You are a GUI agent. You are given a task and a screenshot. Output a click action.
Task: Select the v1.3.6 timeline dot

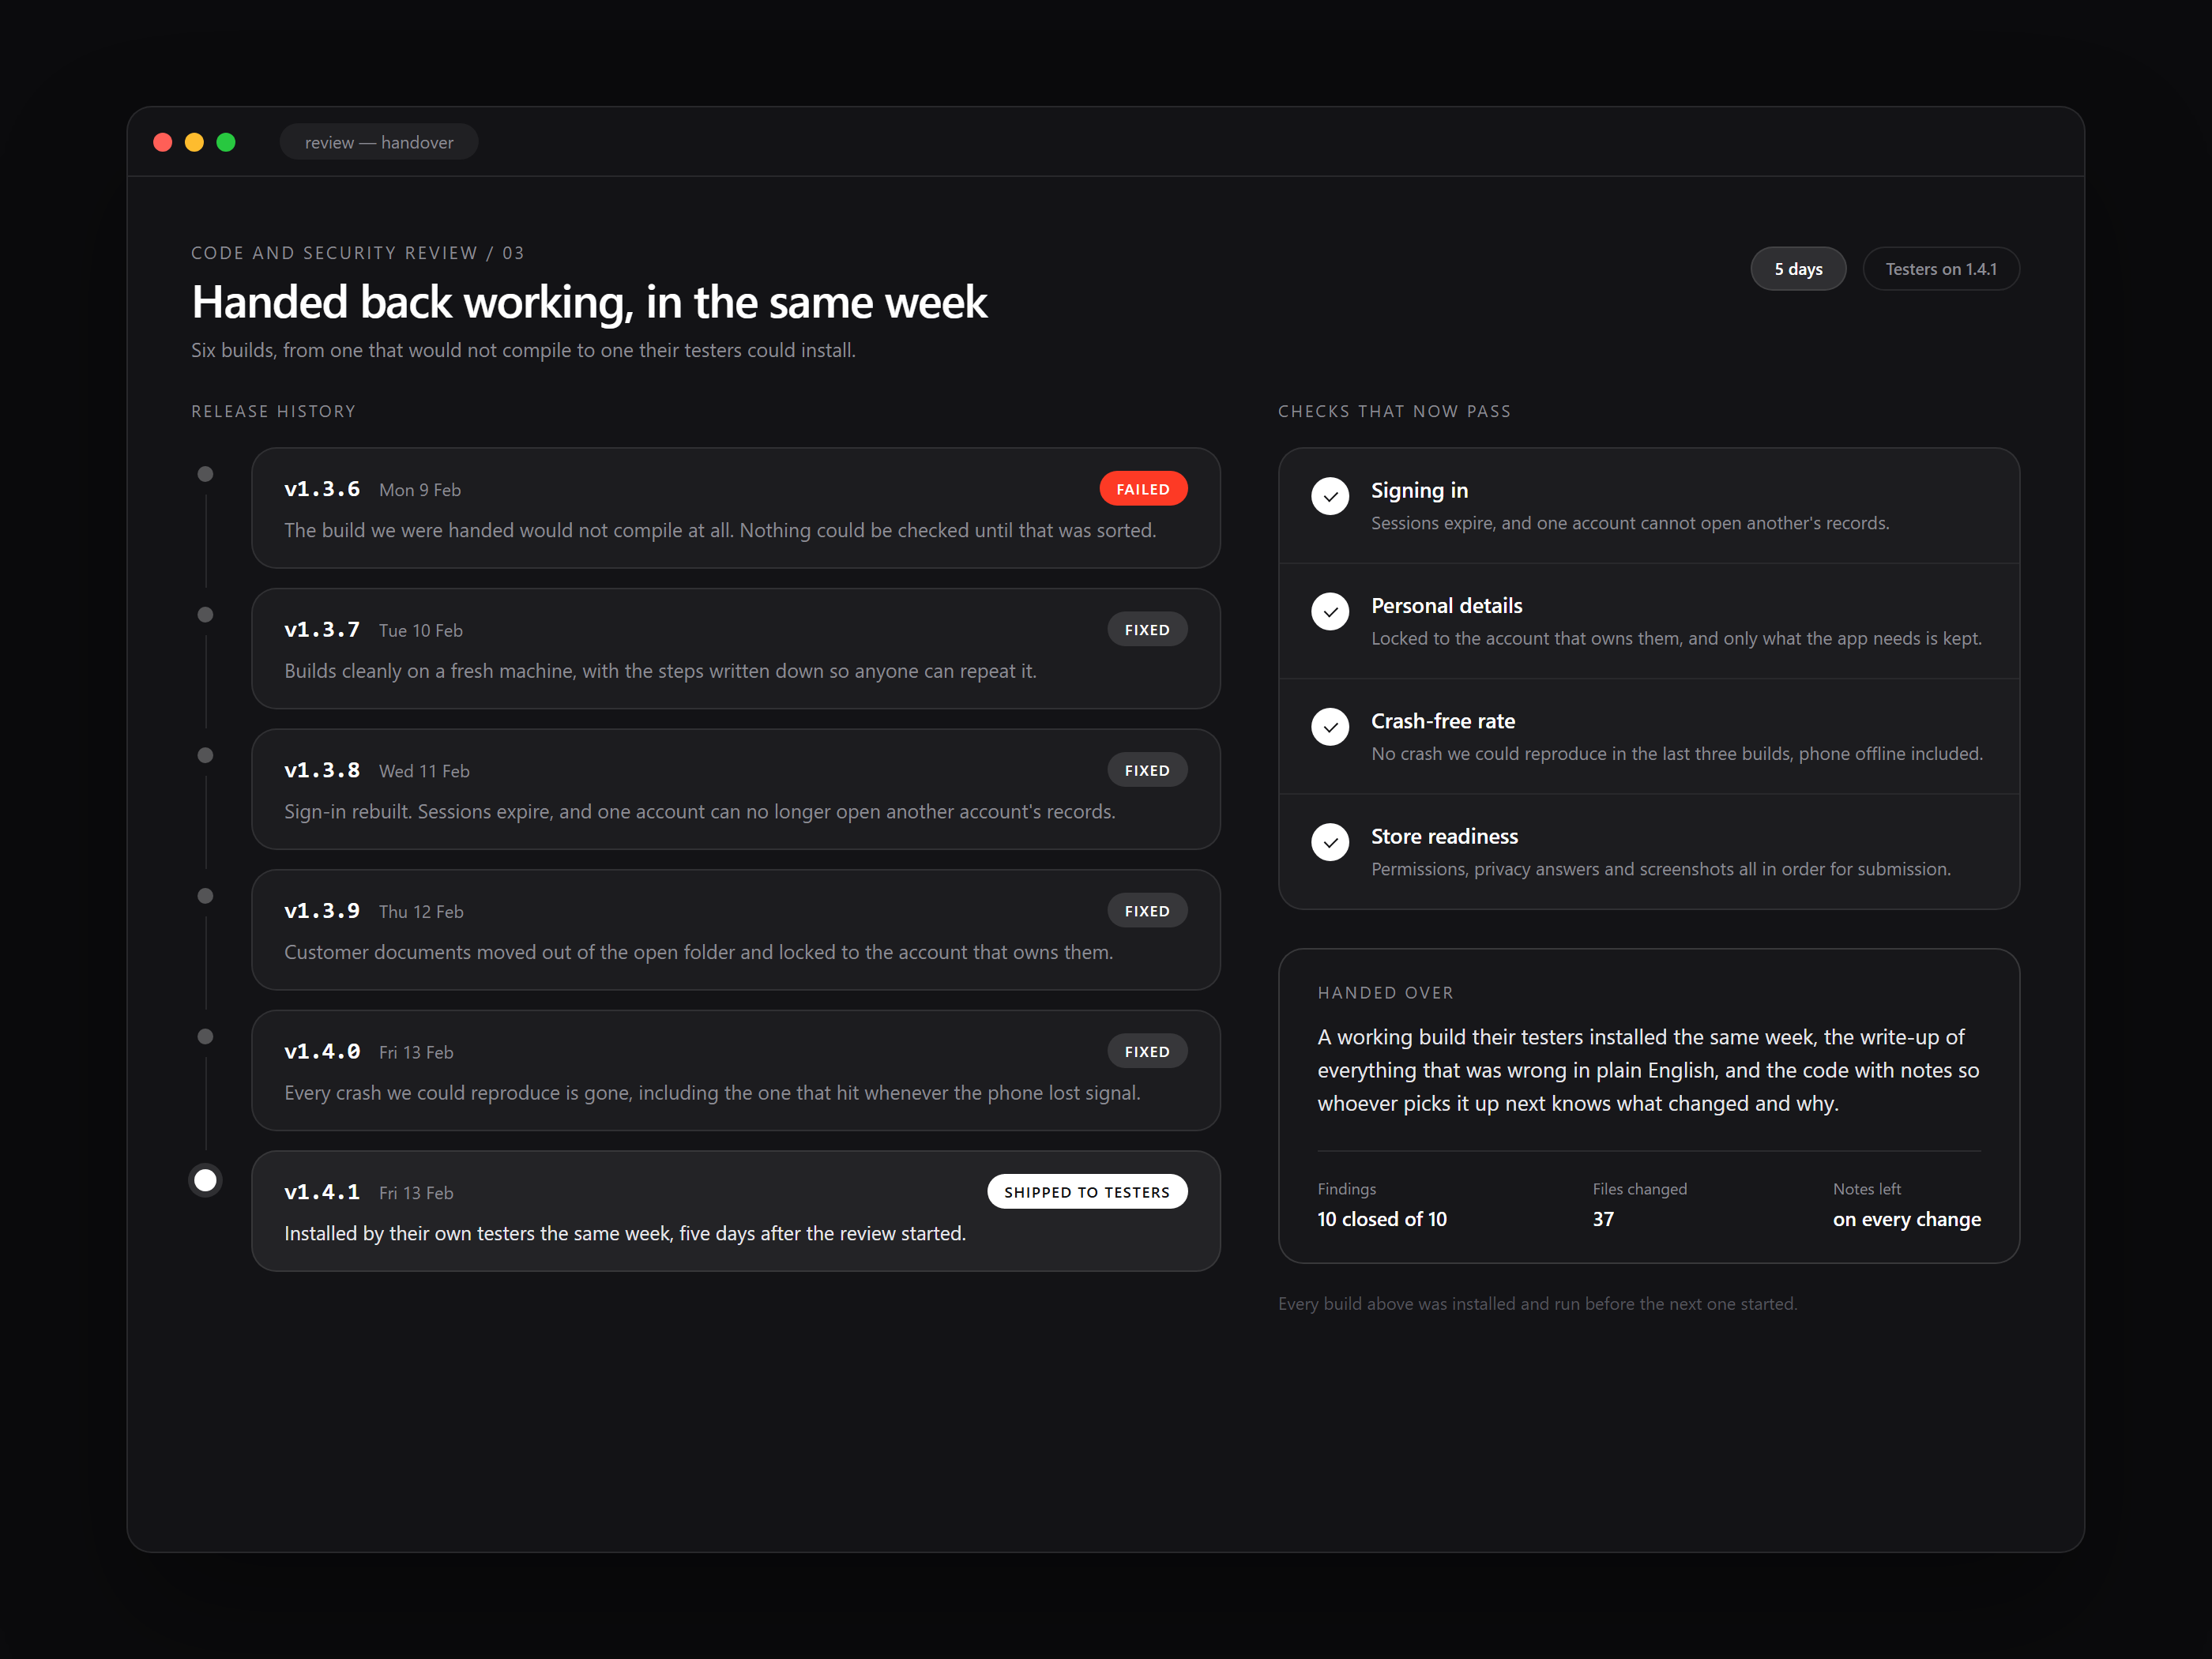point(205,474)
